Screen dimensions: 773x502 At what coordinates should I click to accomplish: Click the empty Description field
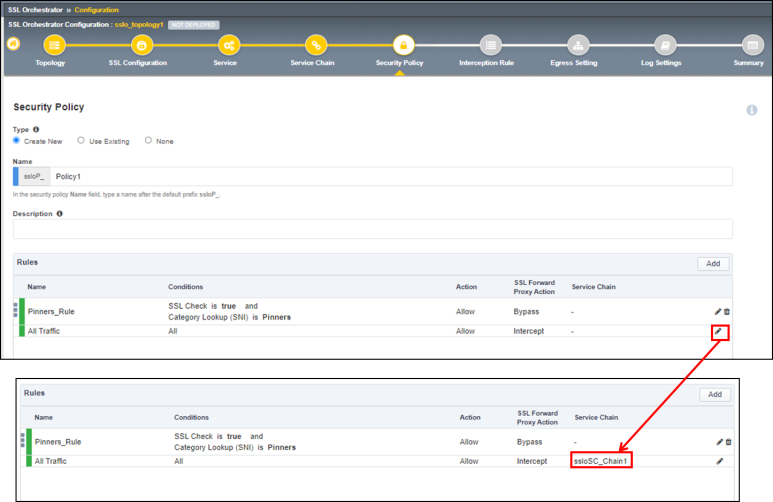[x=373, y=229]
